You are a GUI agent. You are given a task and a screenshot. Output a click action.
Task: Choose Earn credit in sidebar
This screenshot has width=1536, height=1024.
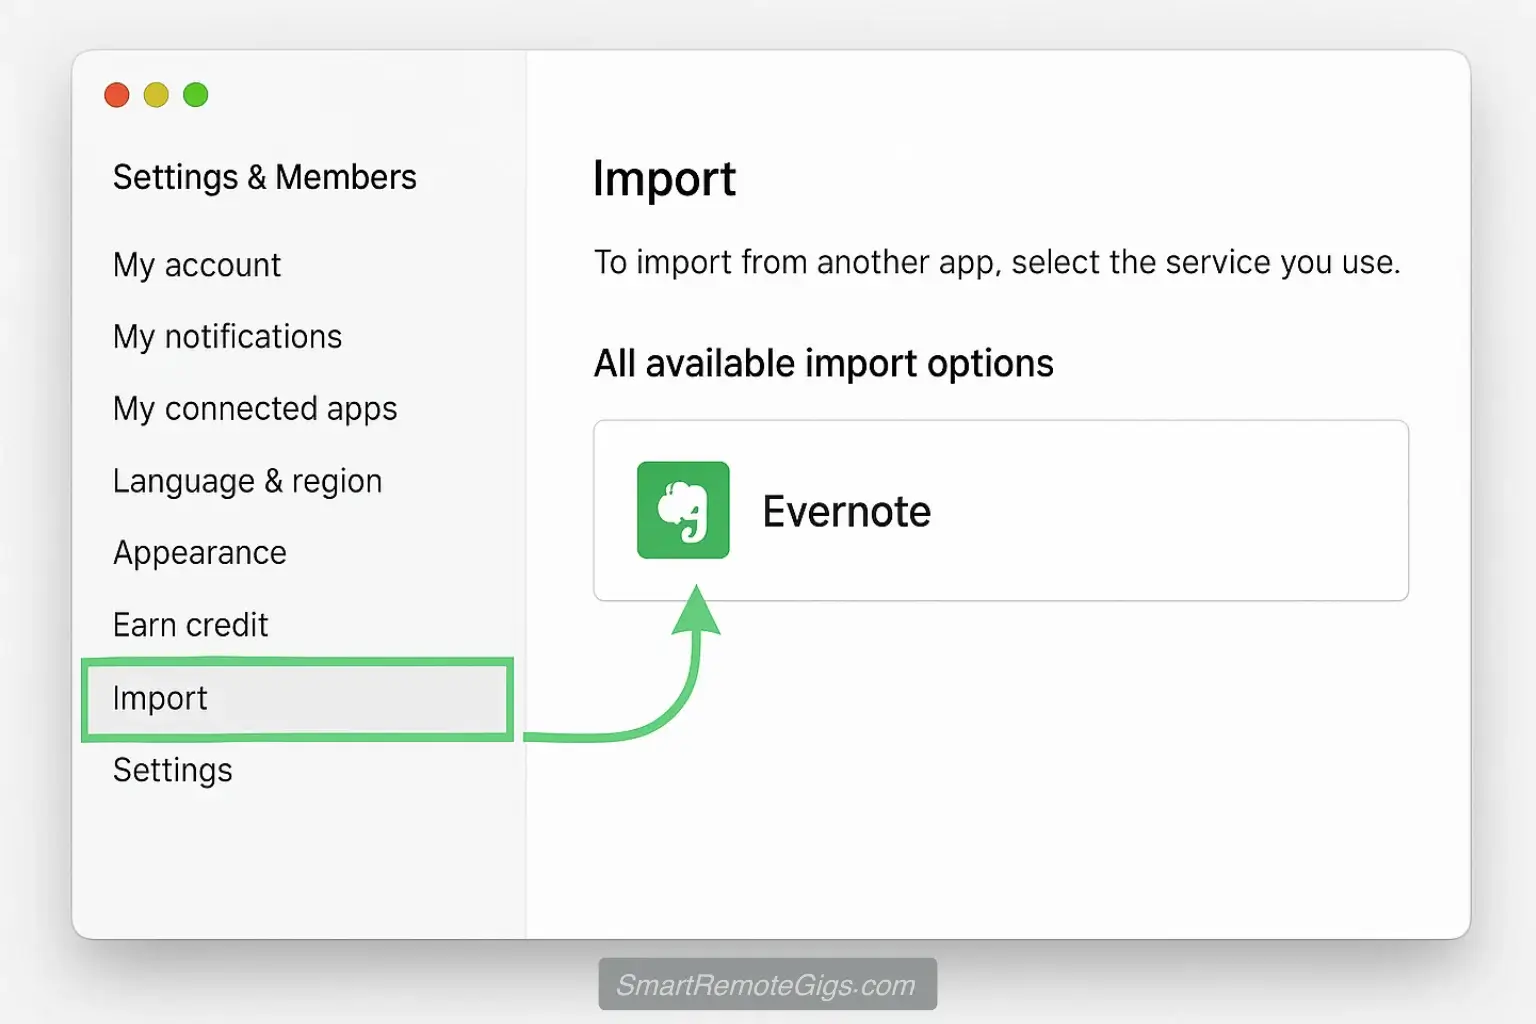190,625
